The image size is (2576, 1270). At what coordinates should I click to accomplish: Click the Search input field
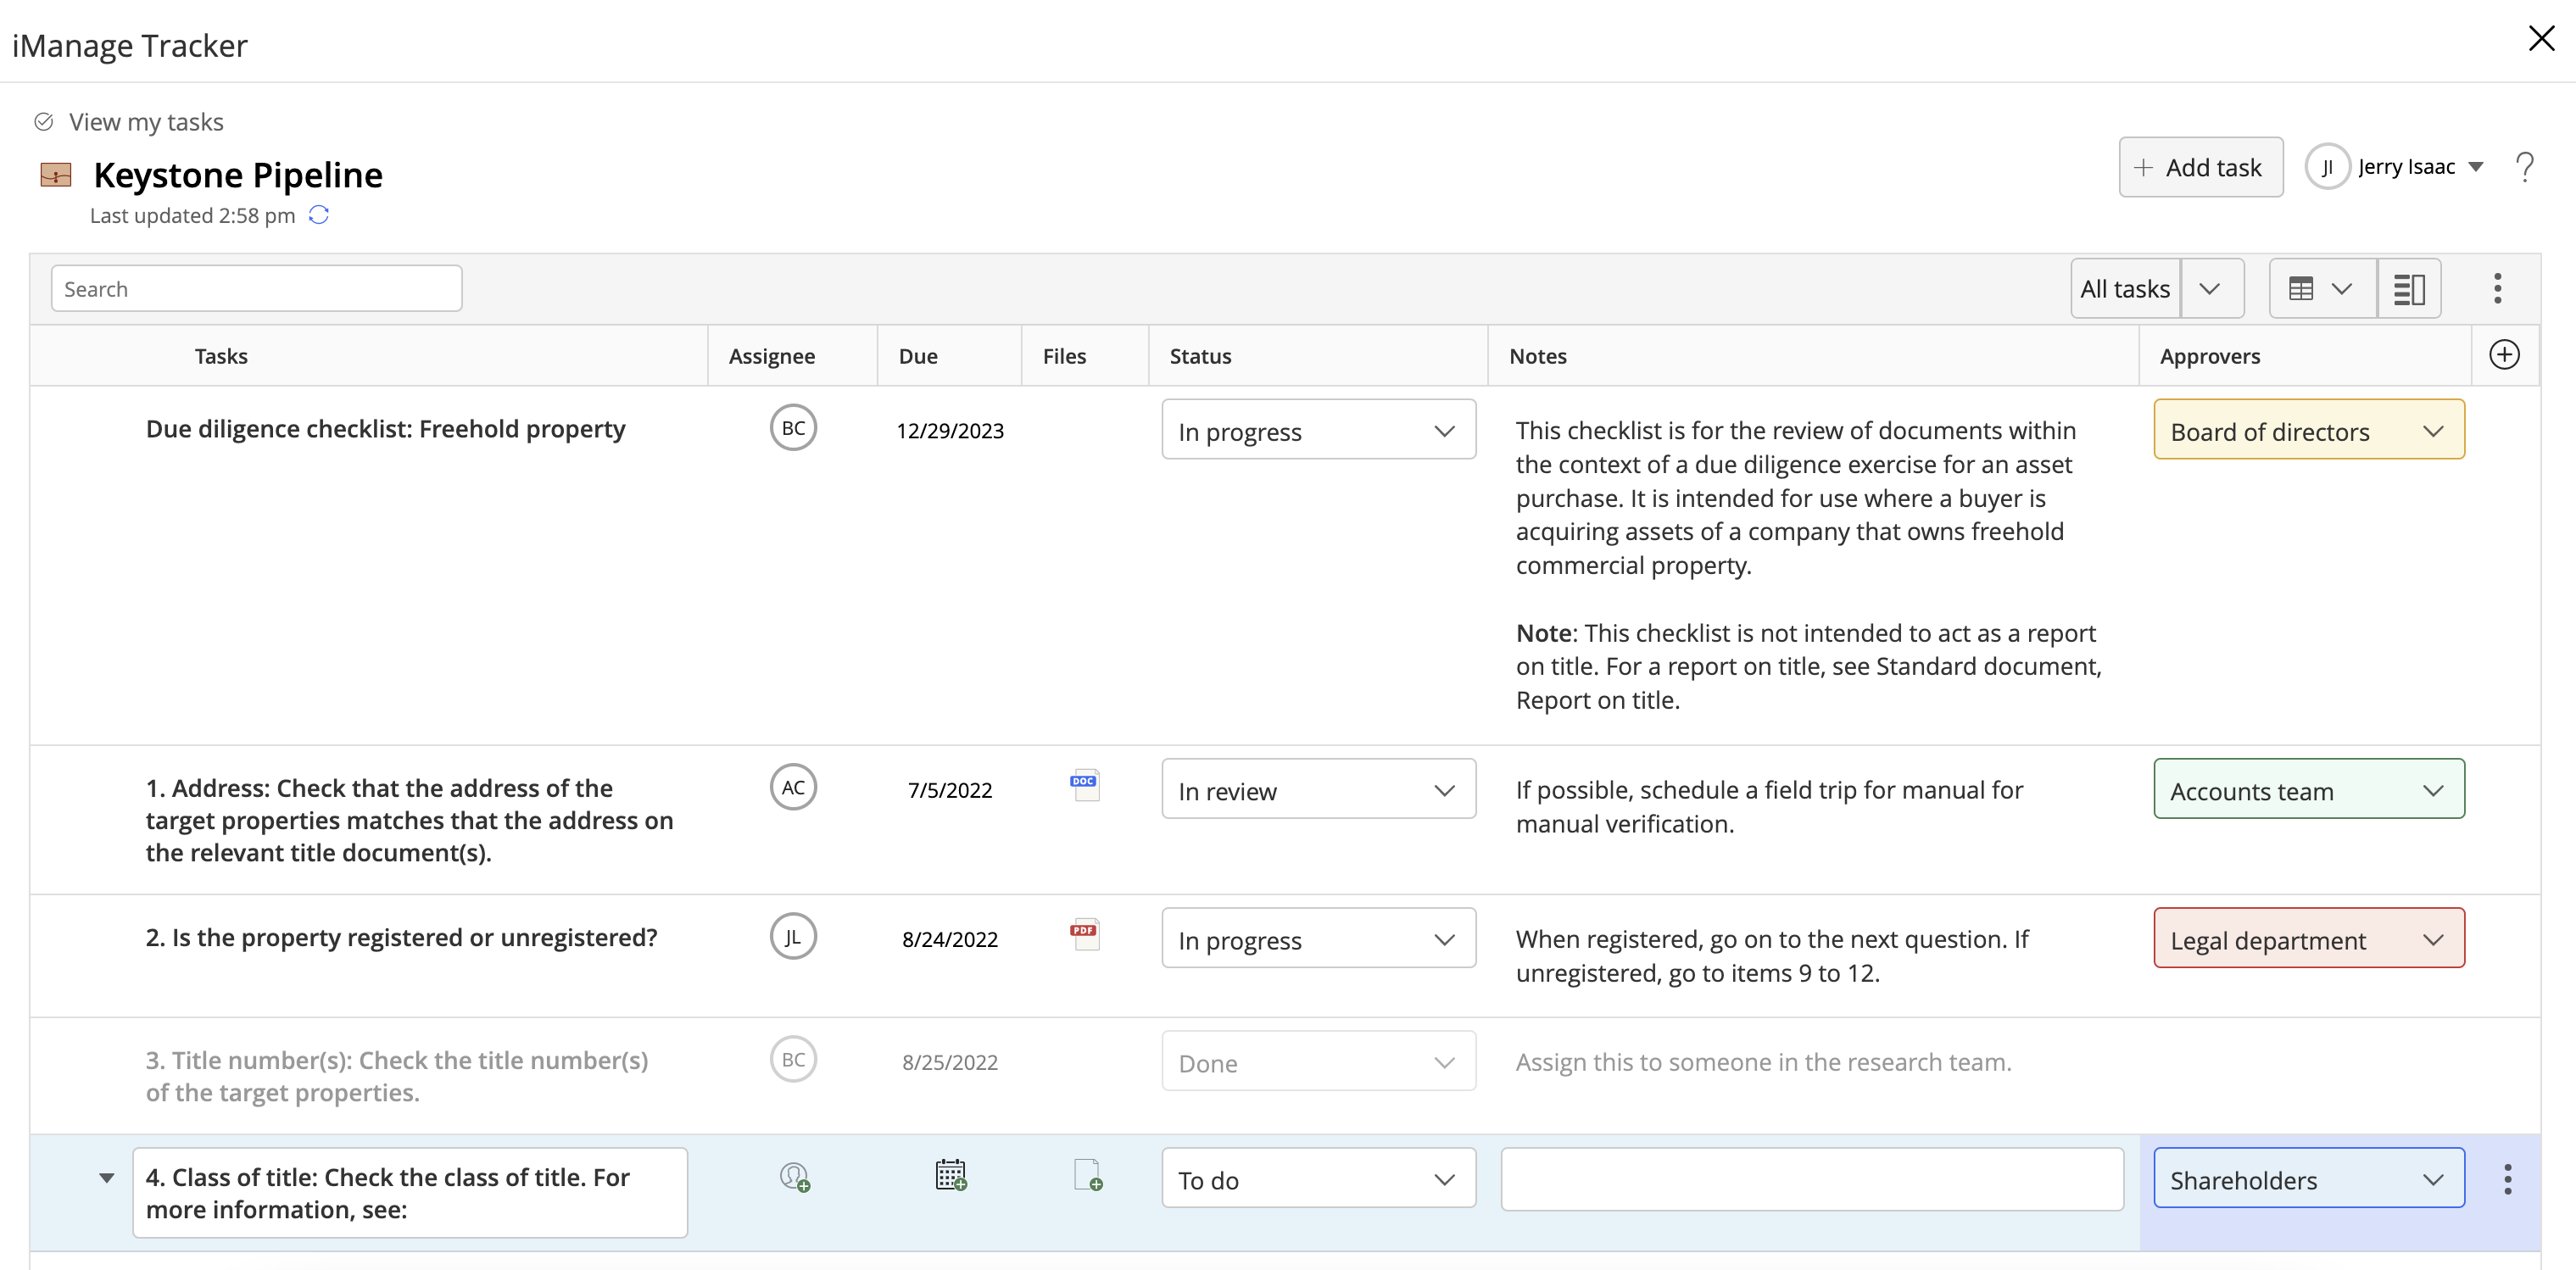coord(256,289)
